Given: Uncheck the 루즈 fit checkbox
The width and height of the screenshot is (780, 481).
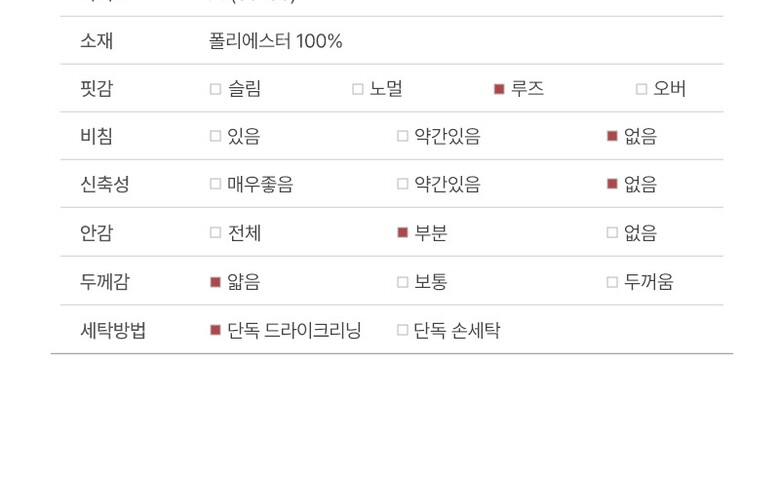Looking at the screenshot, I should [499, 89].
